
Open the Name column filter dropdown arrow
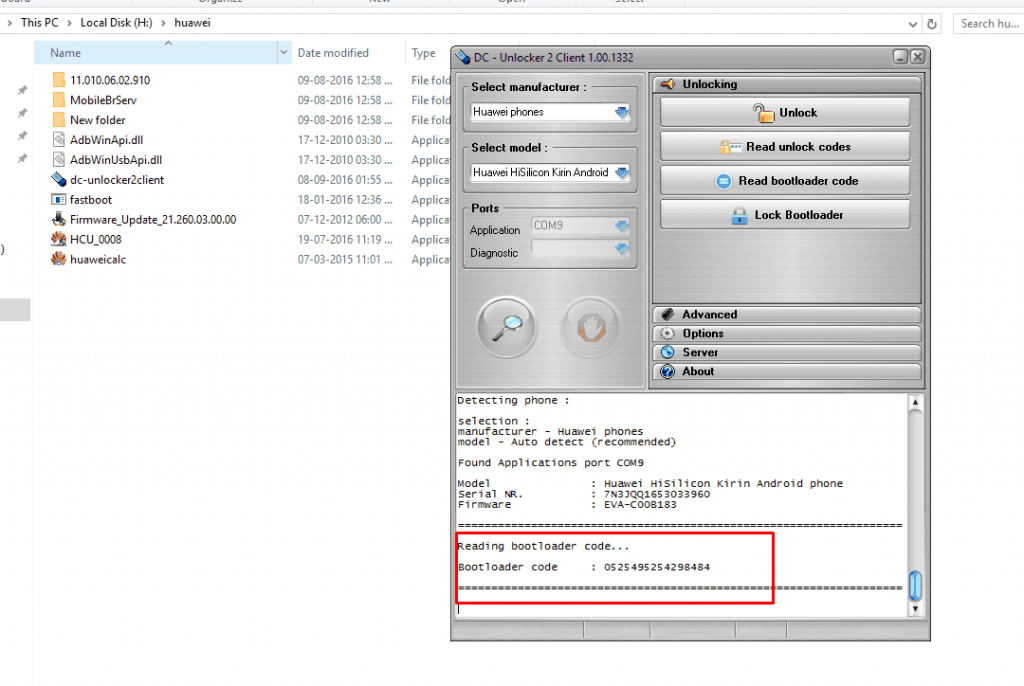pyautogui.click(x=284, y=52)
